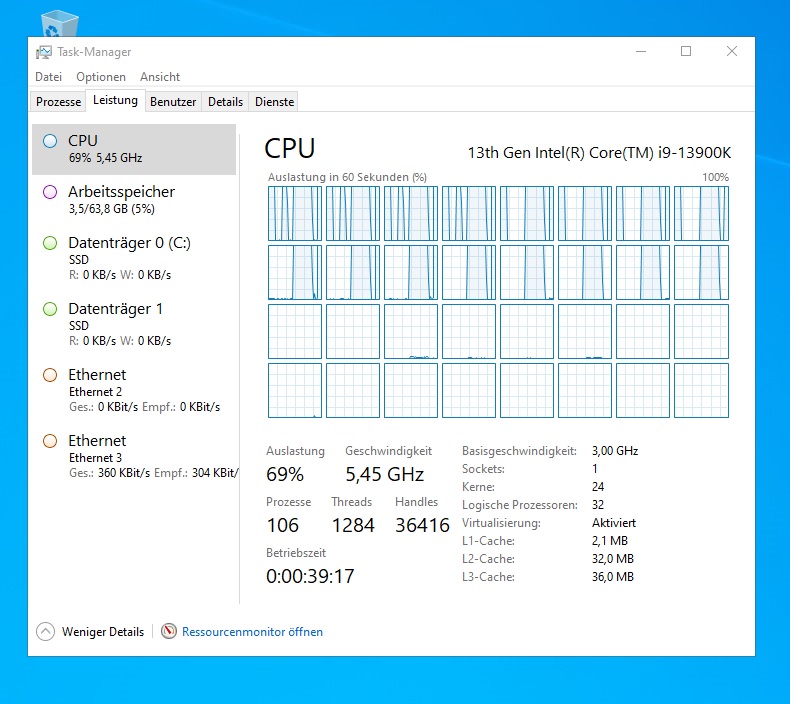Click the purple Arbeitsspeicher circle icon
Image resolution: width=790 pixels, height=704 pixels.
[50, 192]
